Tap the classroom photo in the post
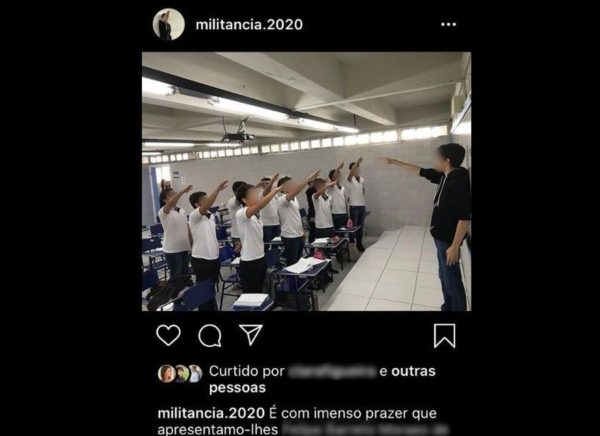Screen dimensions: 600x436 [x=307, y=181]
